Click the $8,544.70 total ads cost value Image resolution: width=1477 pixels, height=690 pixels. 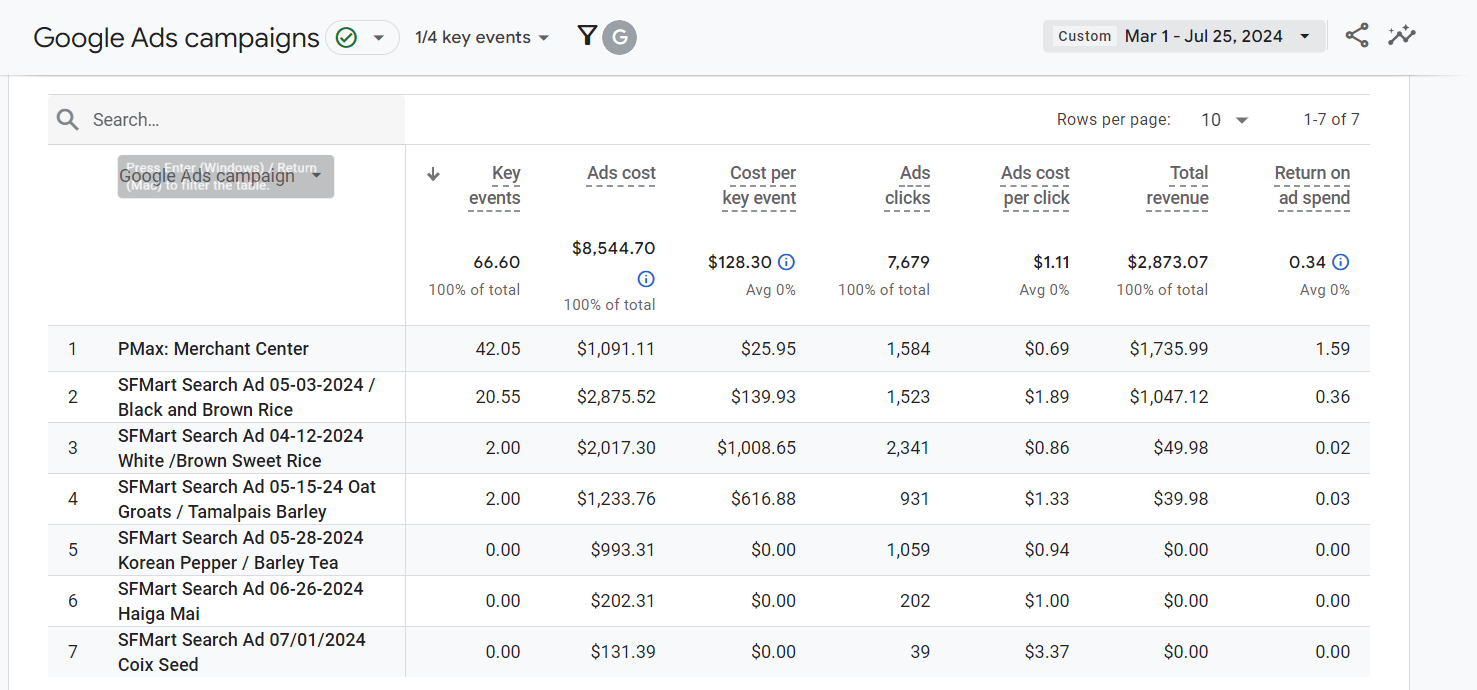point(614,248)
